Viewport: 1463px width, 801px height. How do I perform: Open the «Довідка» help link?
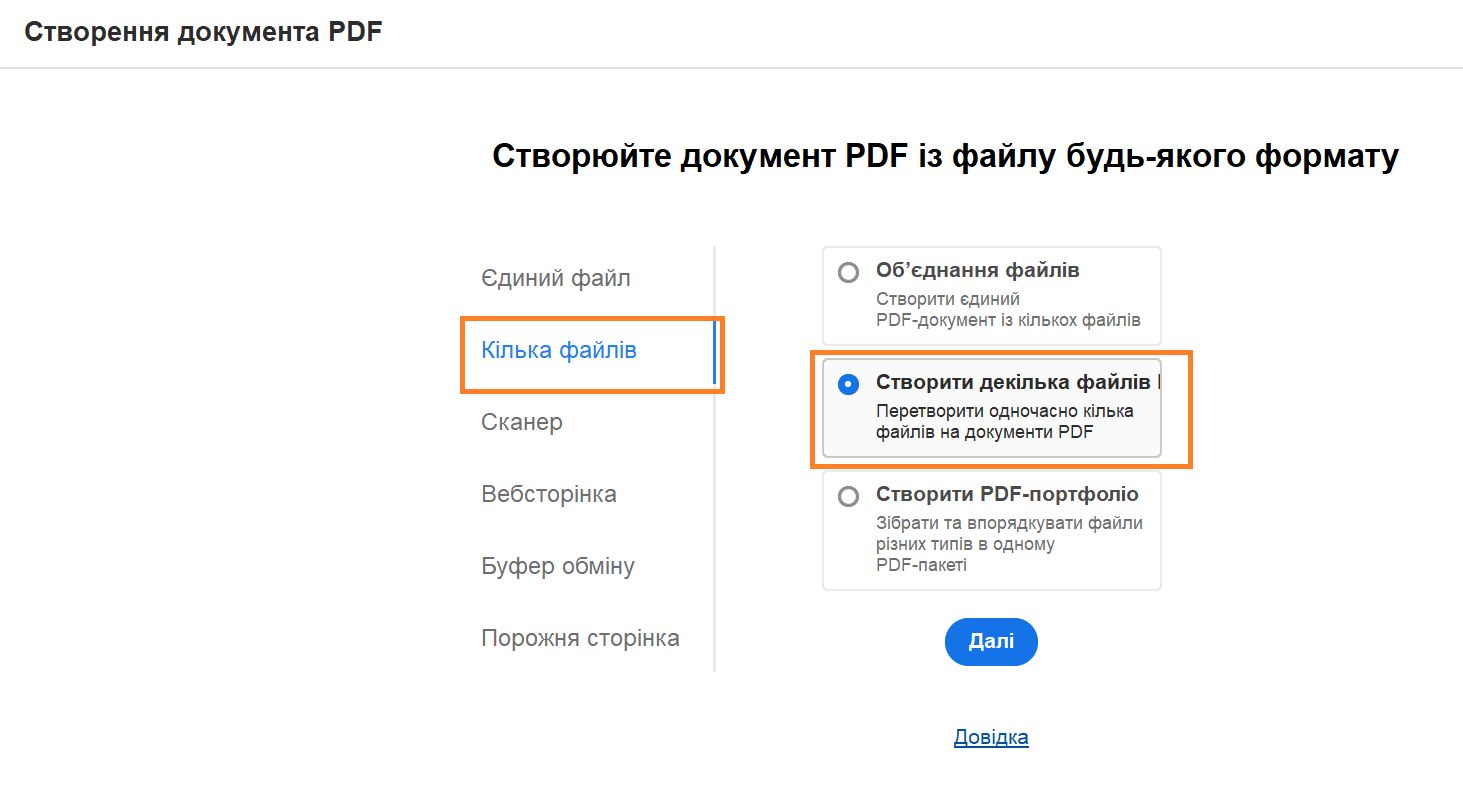(990, 737)
